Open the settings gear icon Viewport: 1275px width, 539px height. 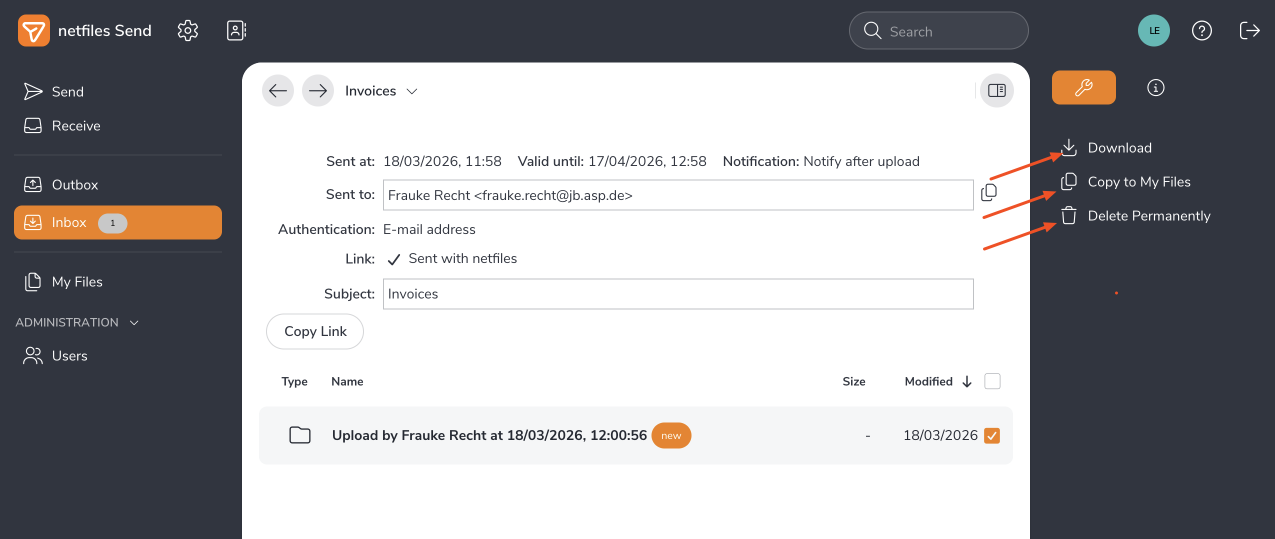[188, 31]
